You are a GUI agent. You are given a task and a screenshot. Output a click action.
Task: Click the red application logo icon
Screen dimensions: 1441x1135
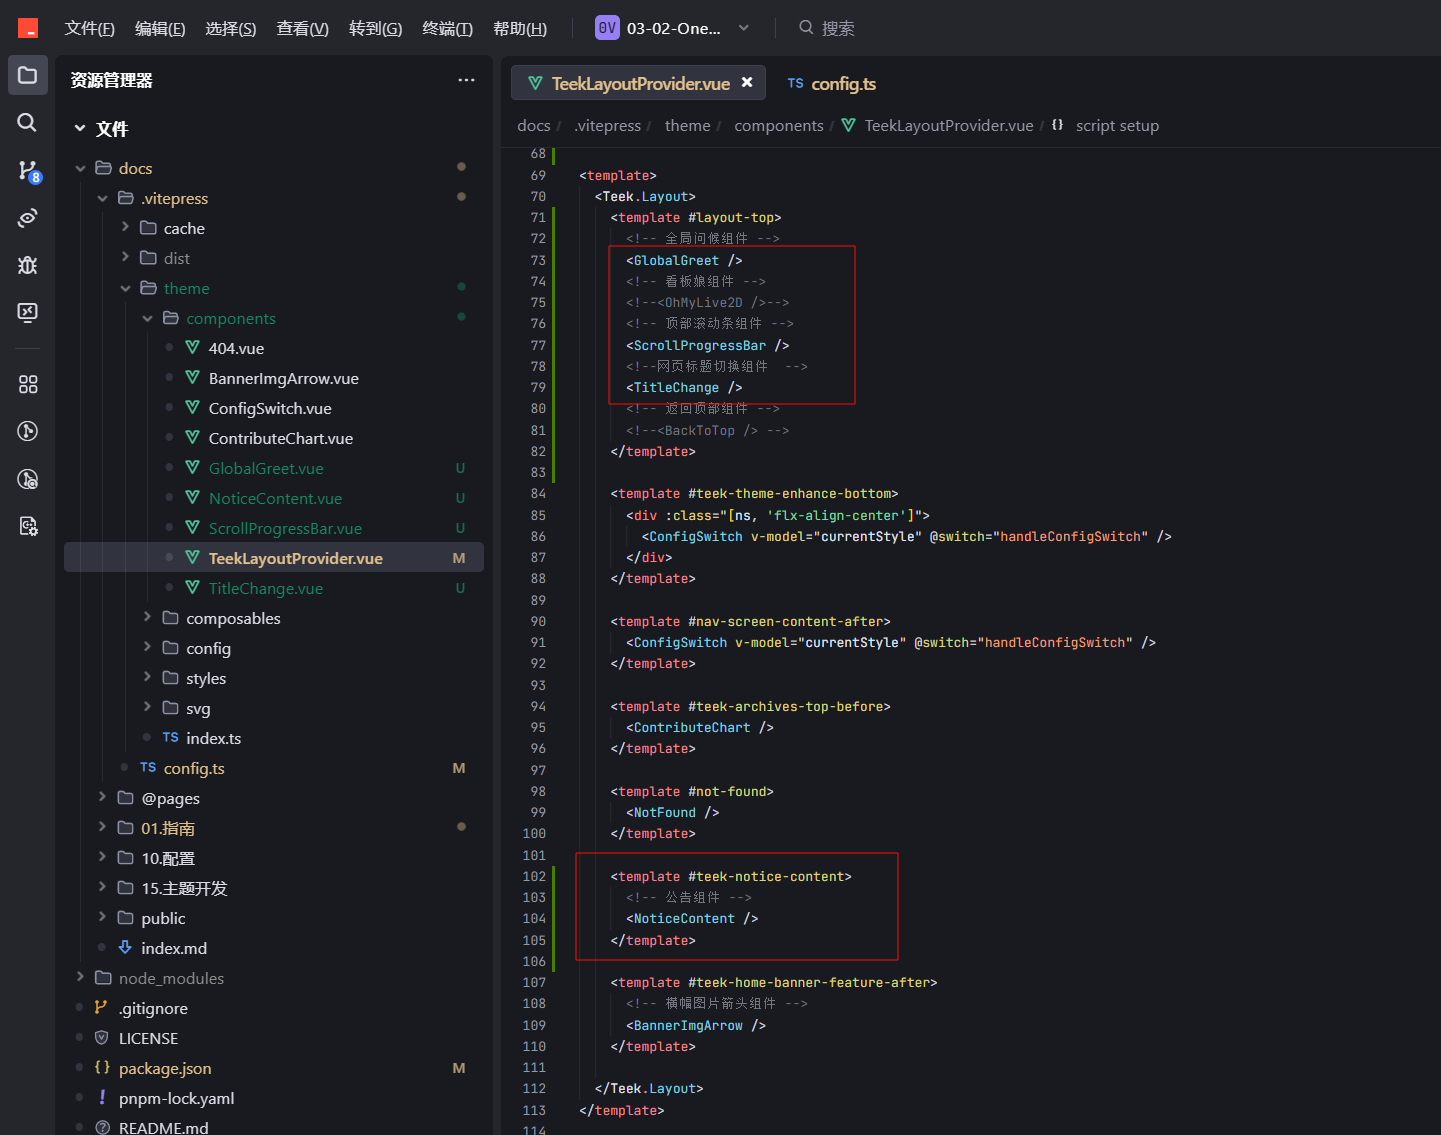tap(28, 28)
